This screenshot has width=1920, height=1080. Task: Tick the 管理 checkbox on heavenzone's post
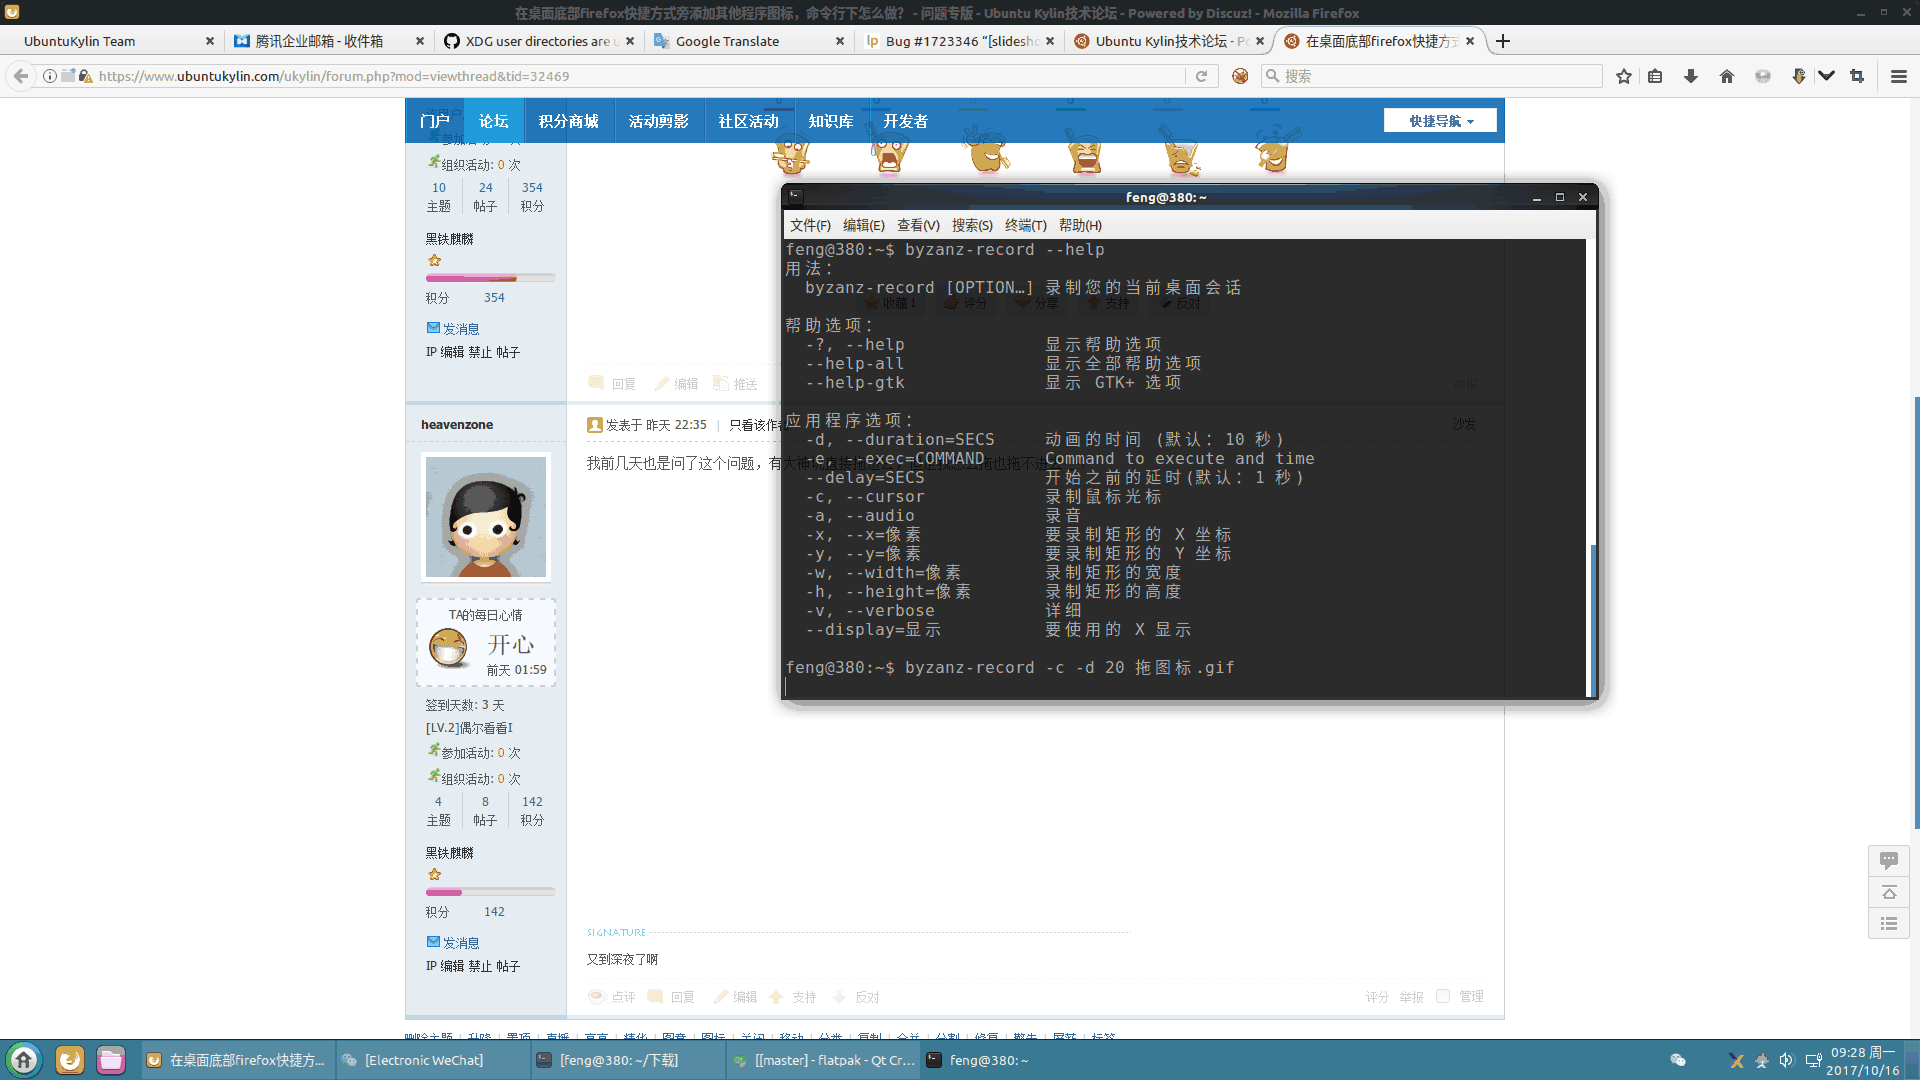(1442, 996)
